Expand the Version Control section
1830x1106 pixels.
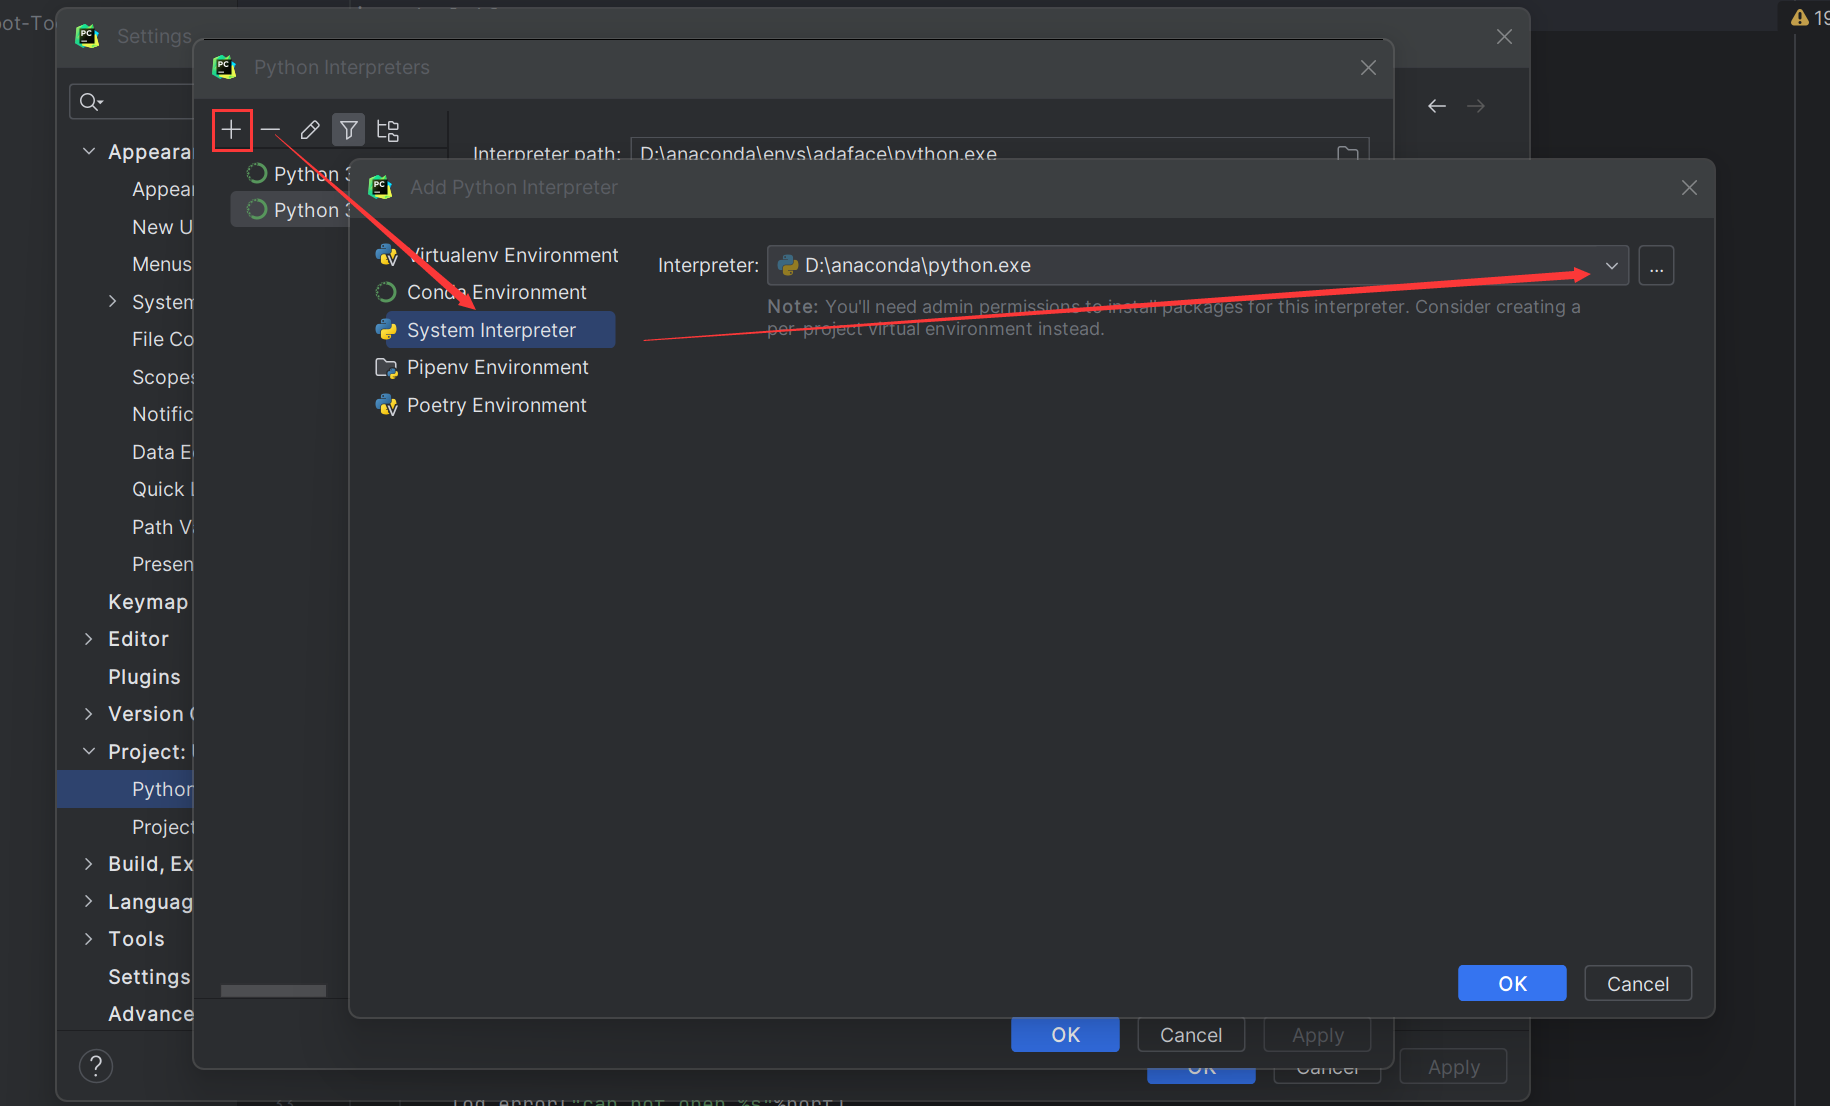coord(89,713)
